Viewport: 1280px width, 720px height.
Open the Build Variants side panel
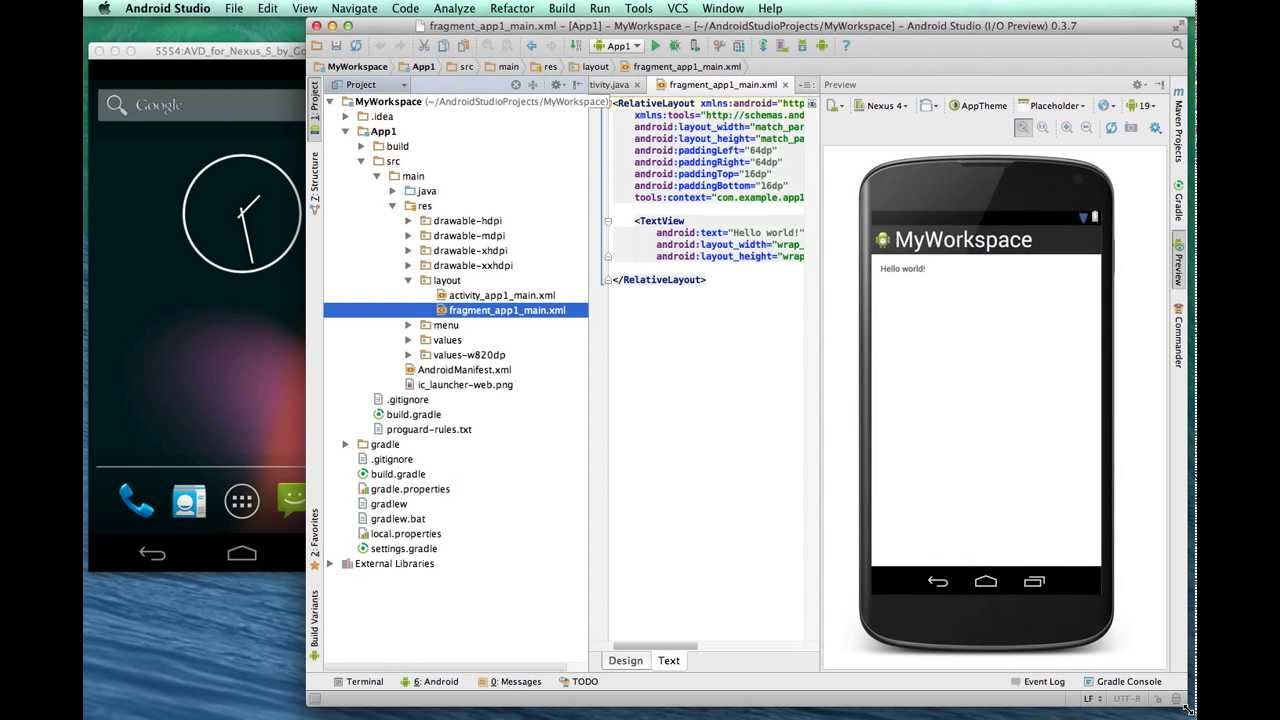point(314,625)
